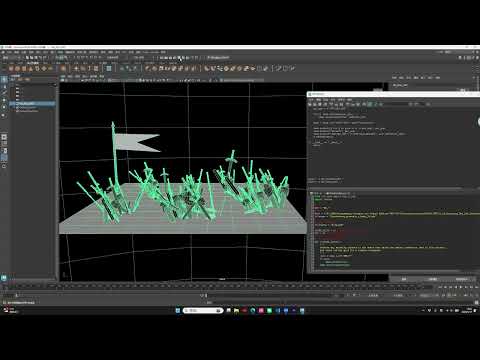
Task: Click the Script Editor window title bar
Action: click(x=393, y=94)
